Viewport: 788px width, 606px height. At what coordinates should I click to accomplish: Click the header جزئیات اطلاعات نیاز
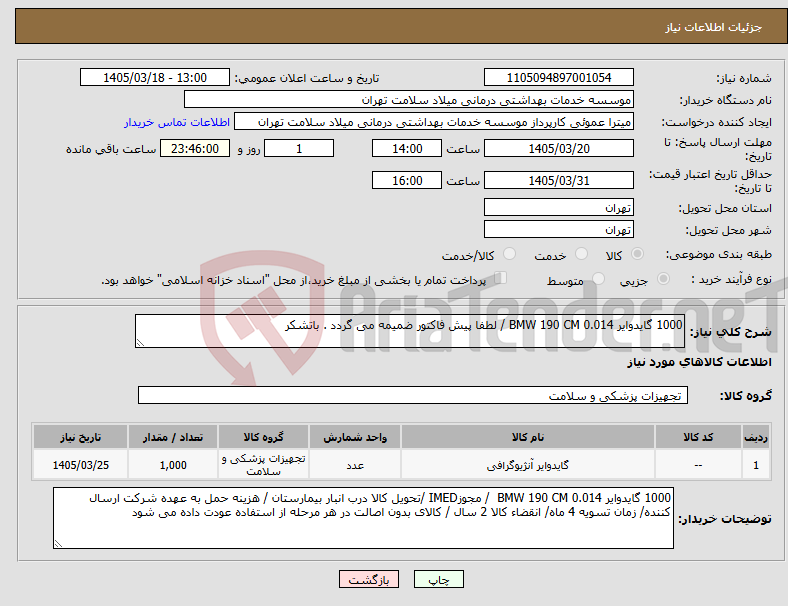[714, 27]
